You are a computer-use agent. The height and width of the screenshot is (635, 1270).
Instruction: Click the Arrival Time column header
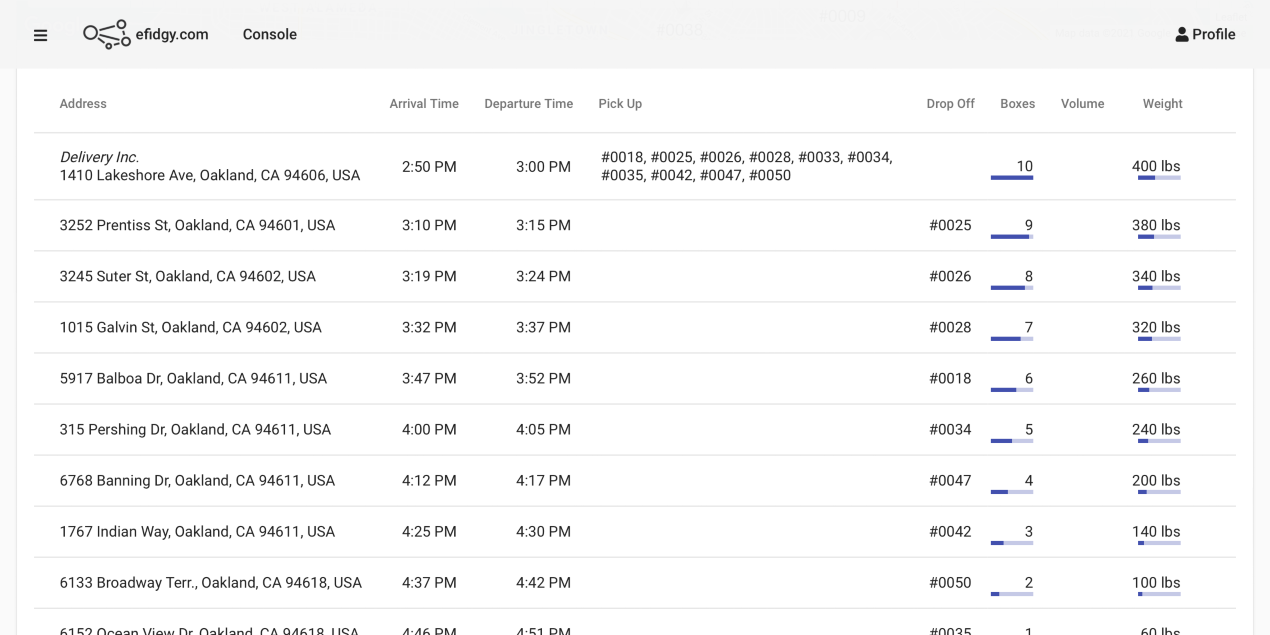coord(424,104)
